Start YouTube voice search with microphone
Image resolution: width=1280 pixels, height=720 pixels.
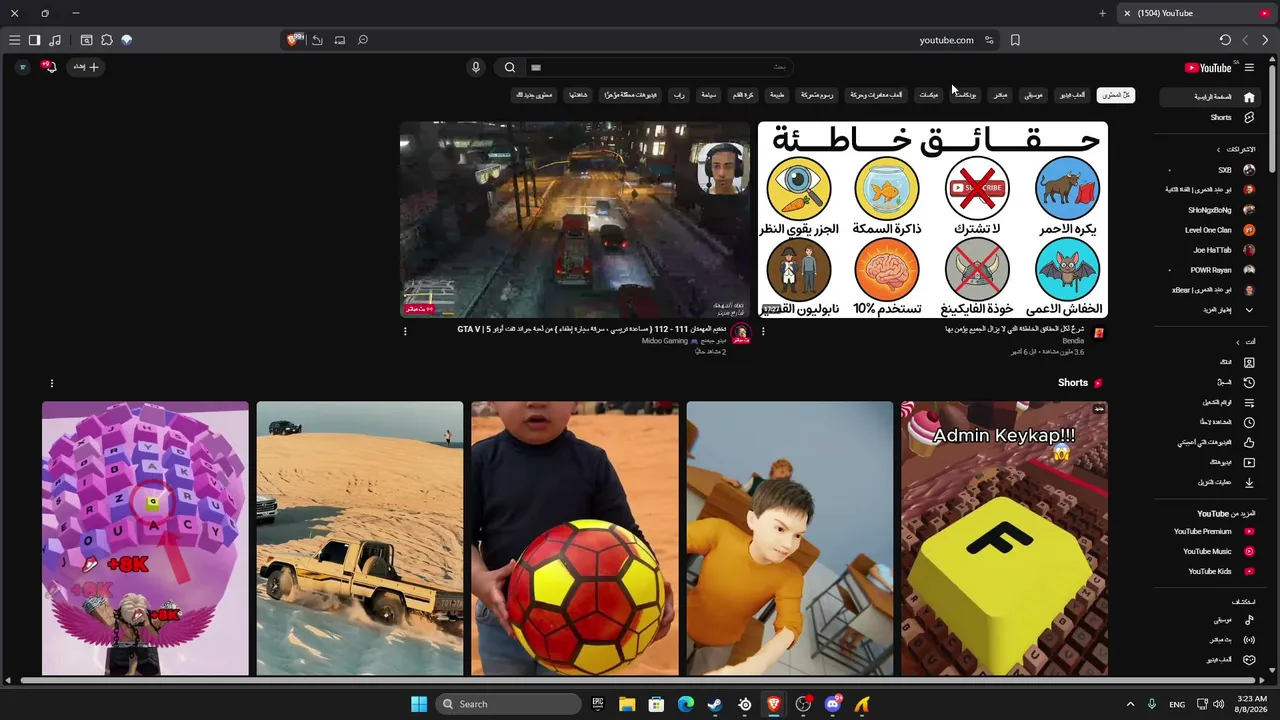tap(476, 67)
